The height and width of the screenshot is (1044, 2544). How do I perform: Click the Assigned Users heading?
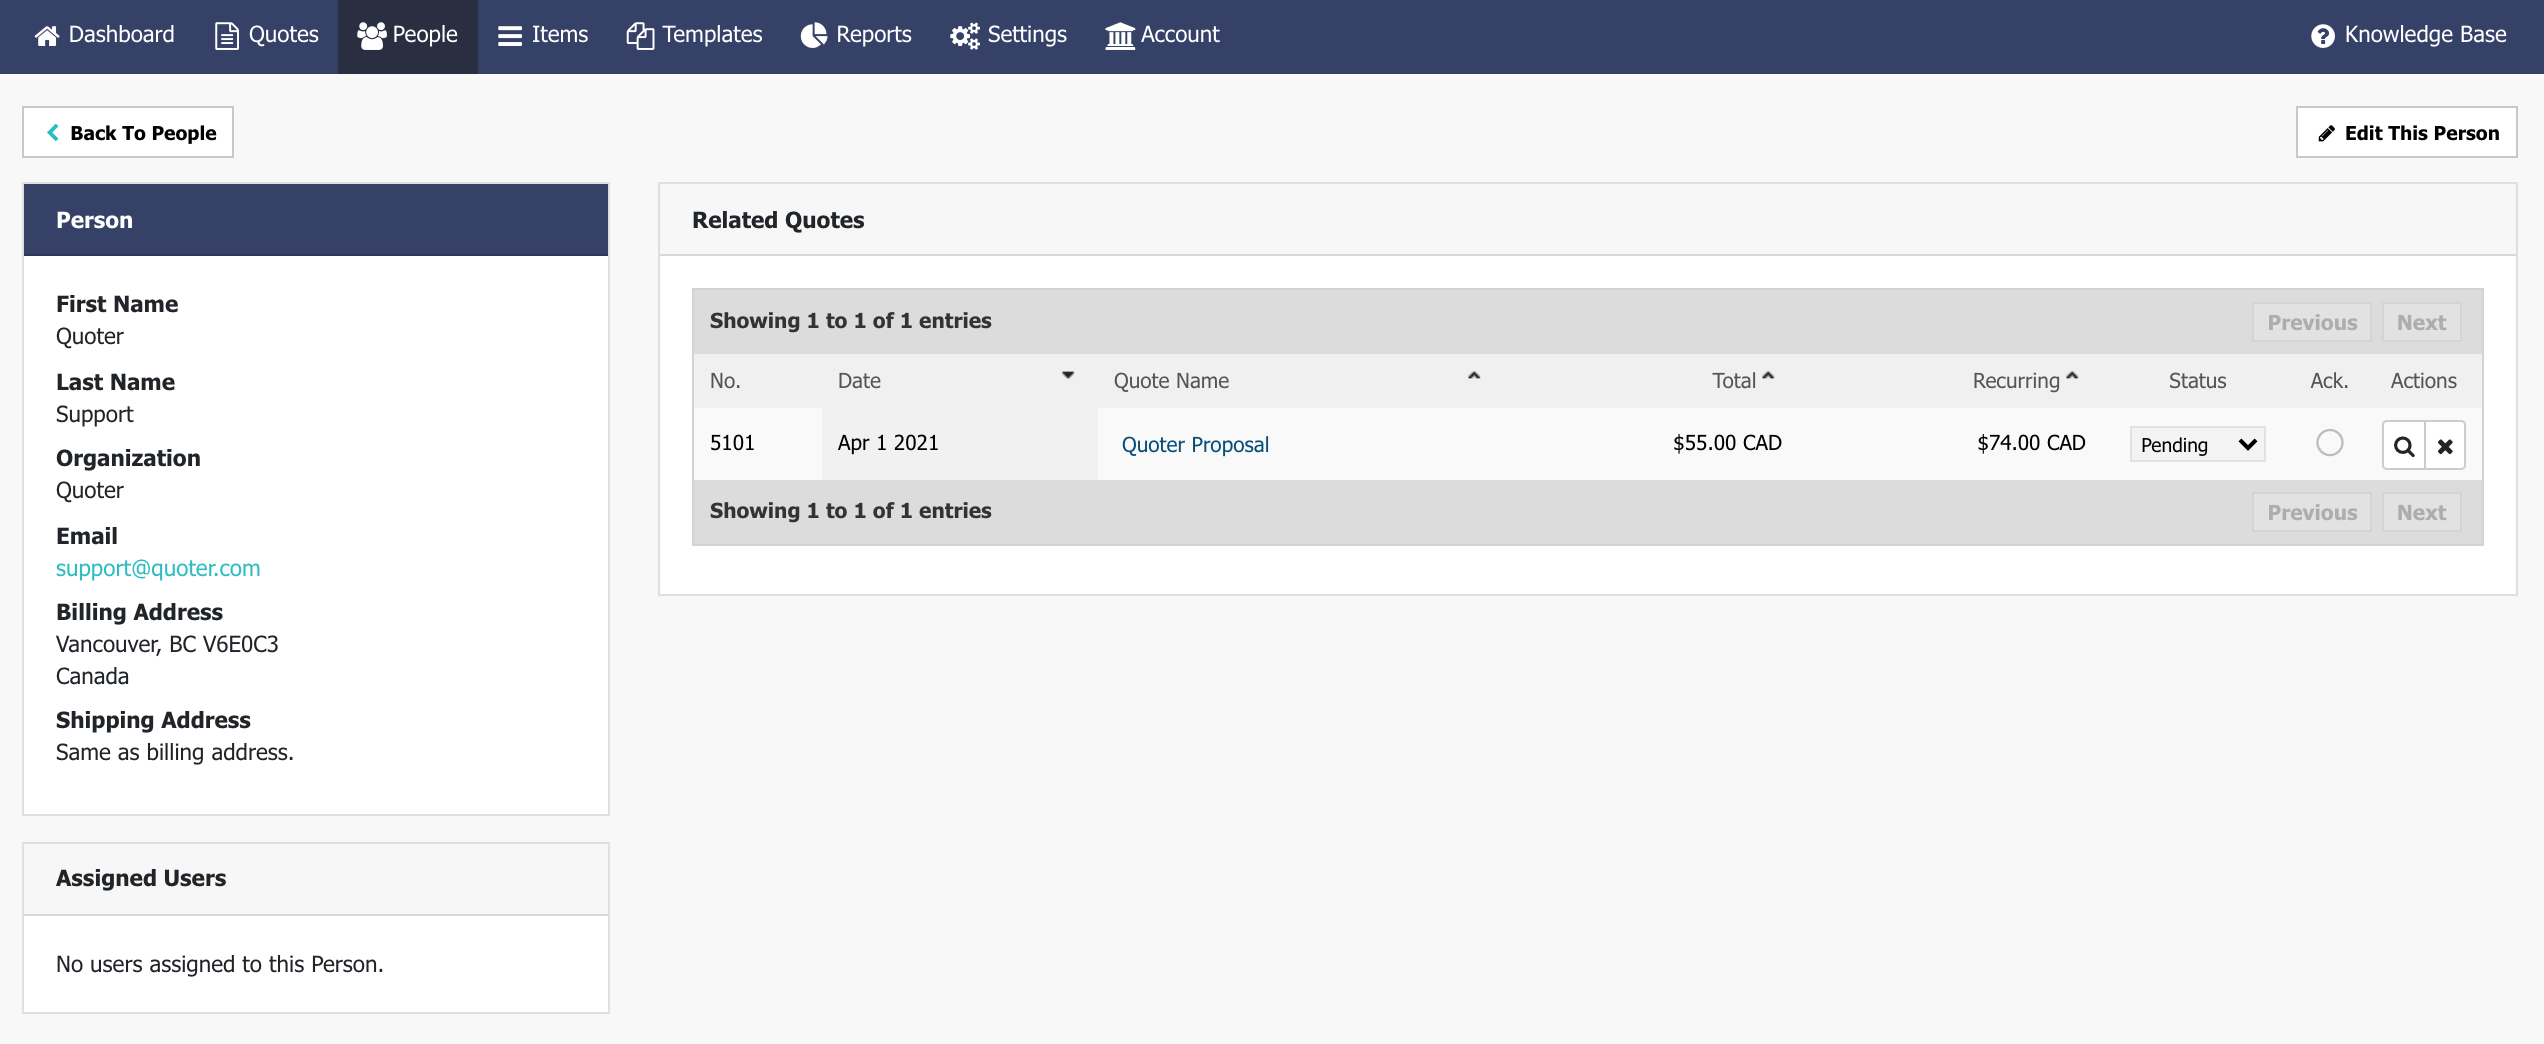coord(141,878)
